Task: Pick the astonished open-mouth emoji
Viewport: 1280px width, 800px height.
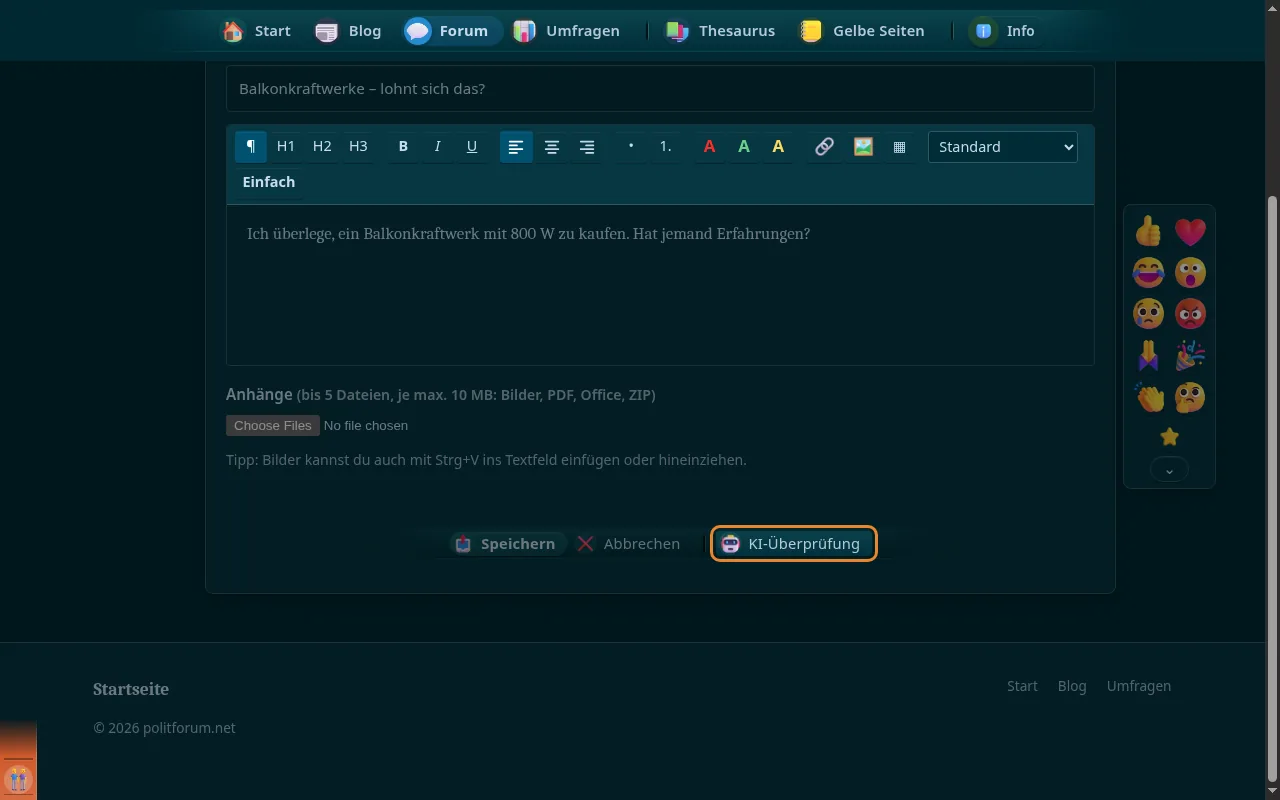Action: [1190, 273]
